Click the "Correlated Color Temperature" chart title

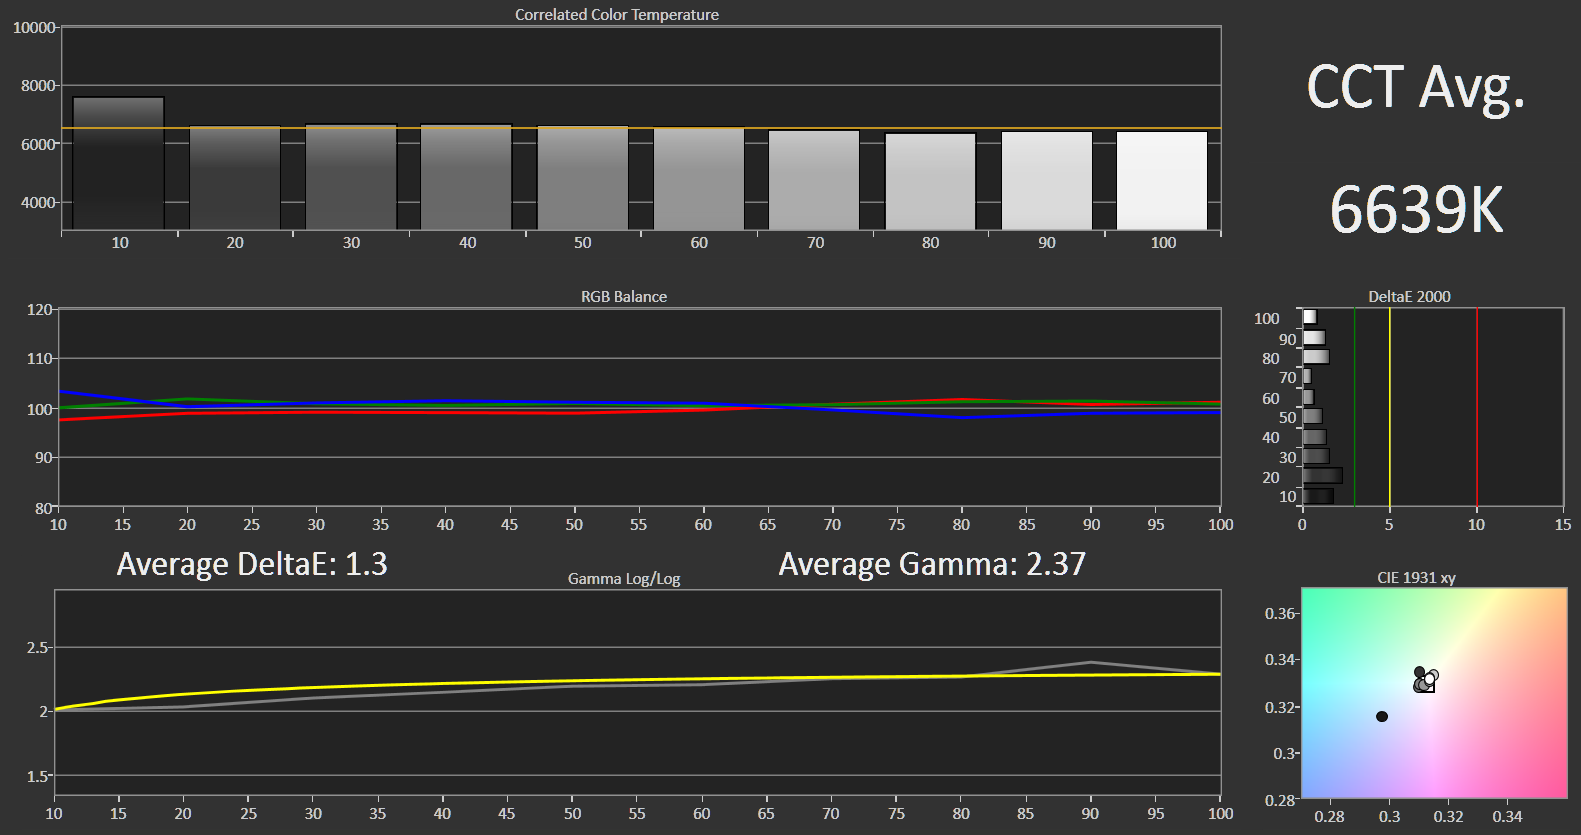pyautogui.click(x=617, y=14)
